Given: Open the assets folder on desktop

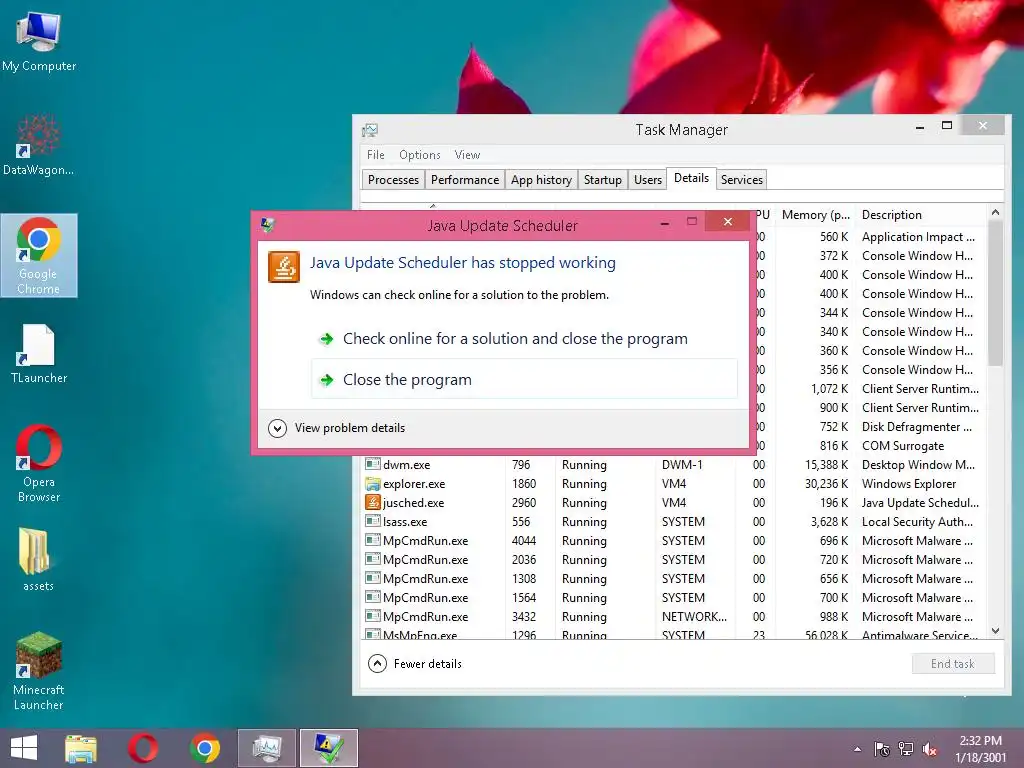Looking at the screenshot, I should coord(38,560).
